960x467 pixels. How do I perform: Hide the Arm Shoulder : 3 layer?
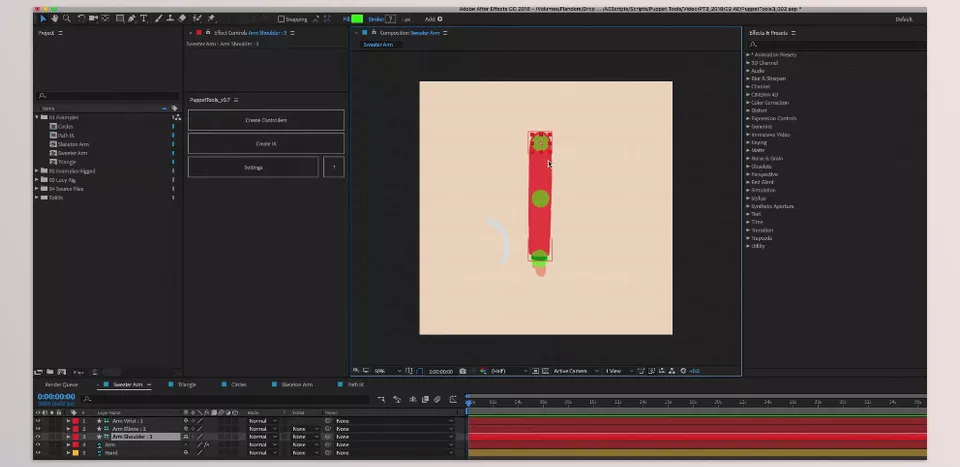tap(38, 436)
